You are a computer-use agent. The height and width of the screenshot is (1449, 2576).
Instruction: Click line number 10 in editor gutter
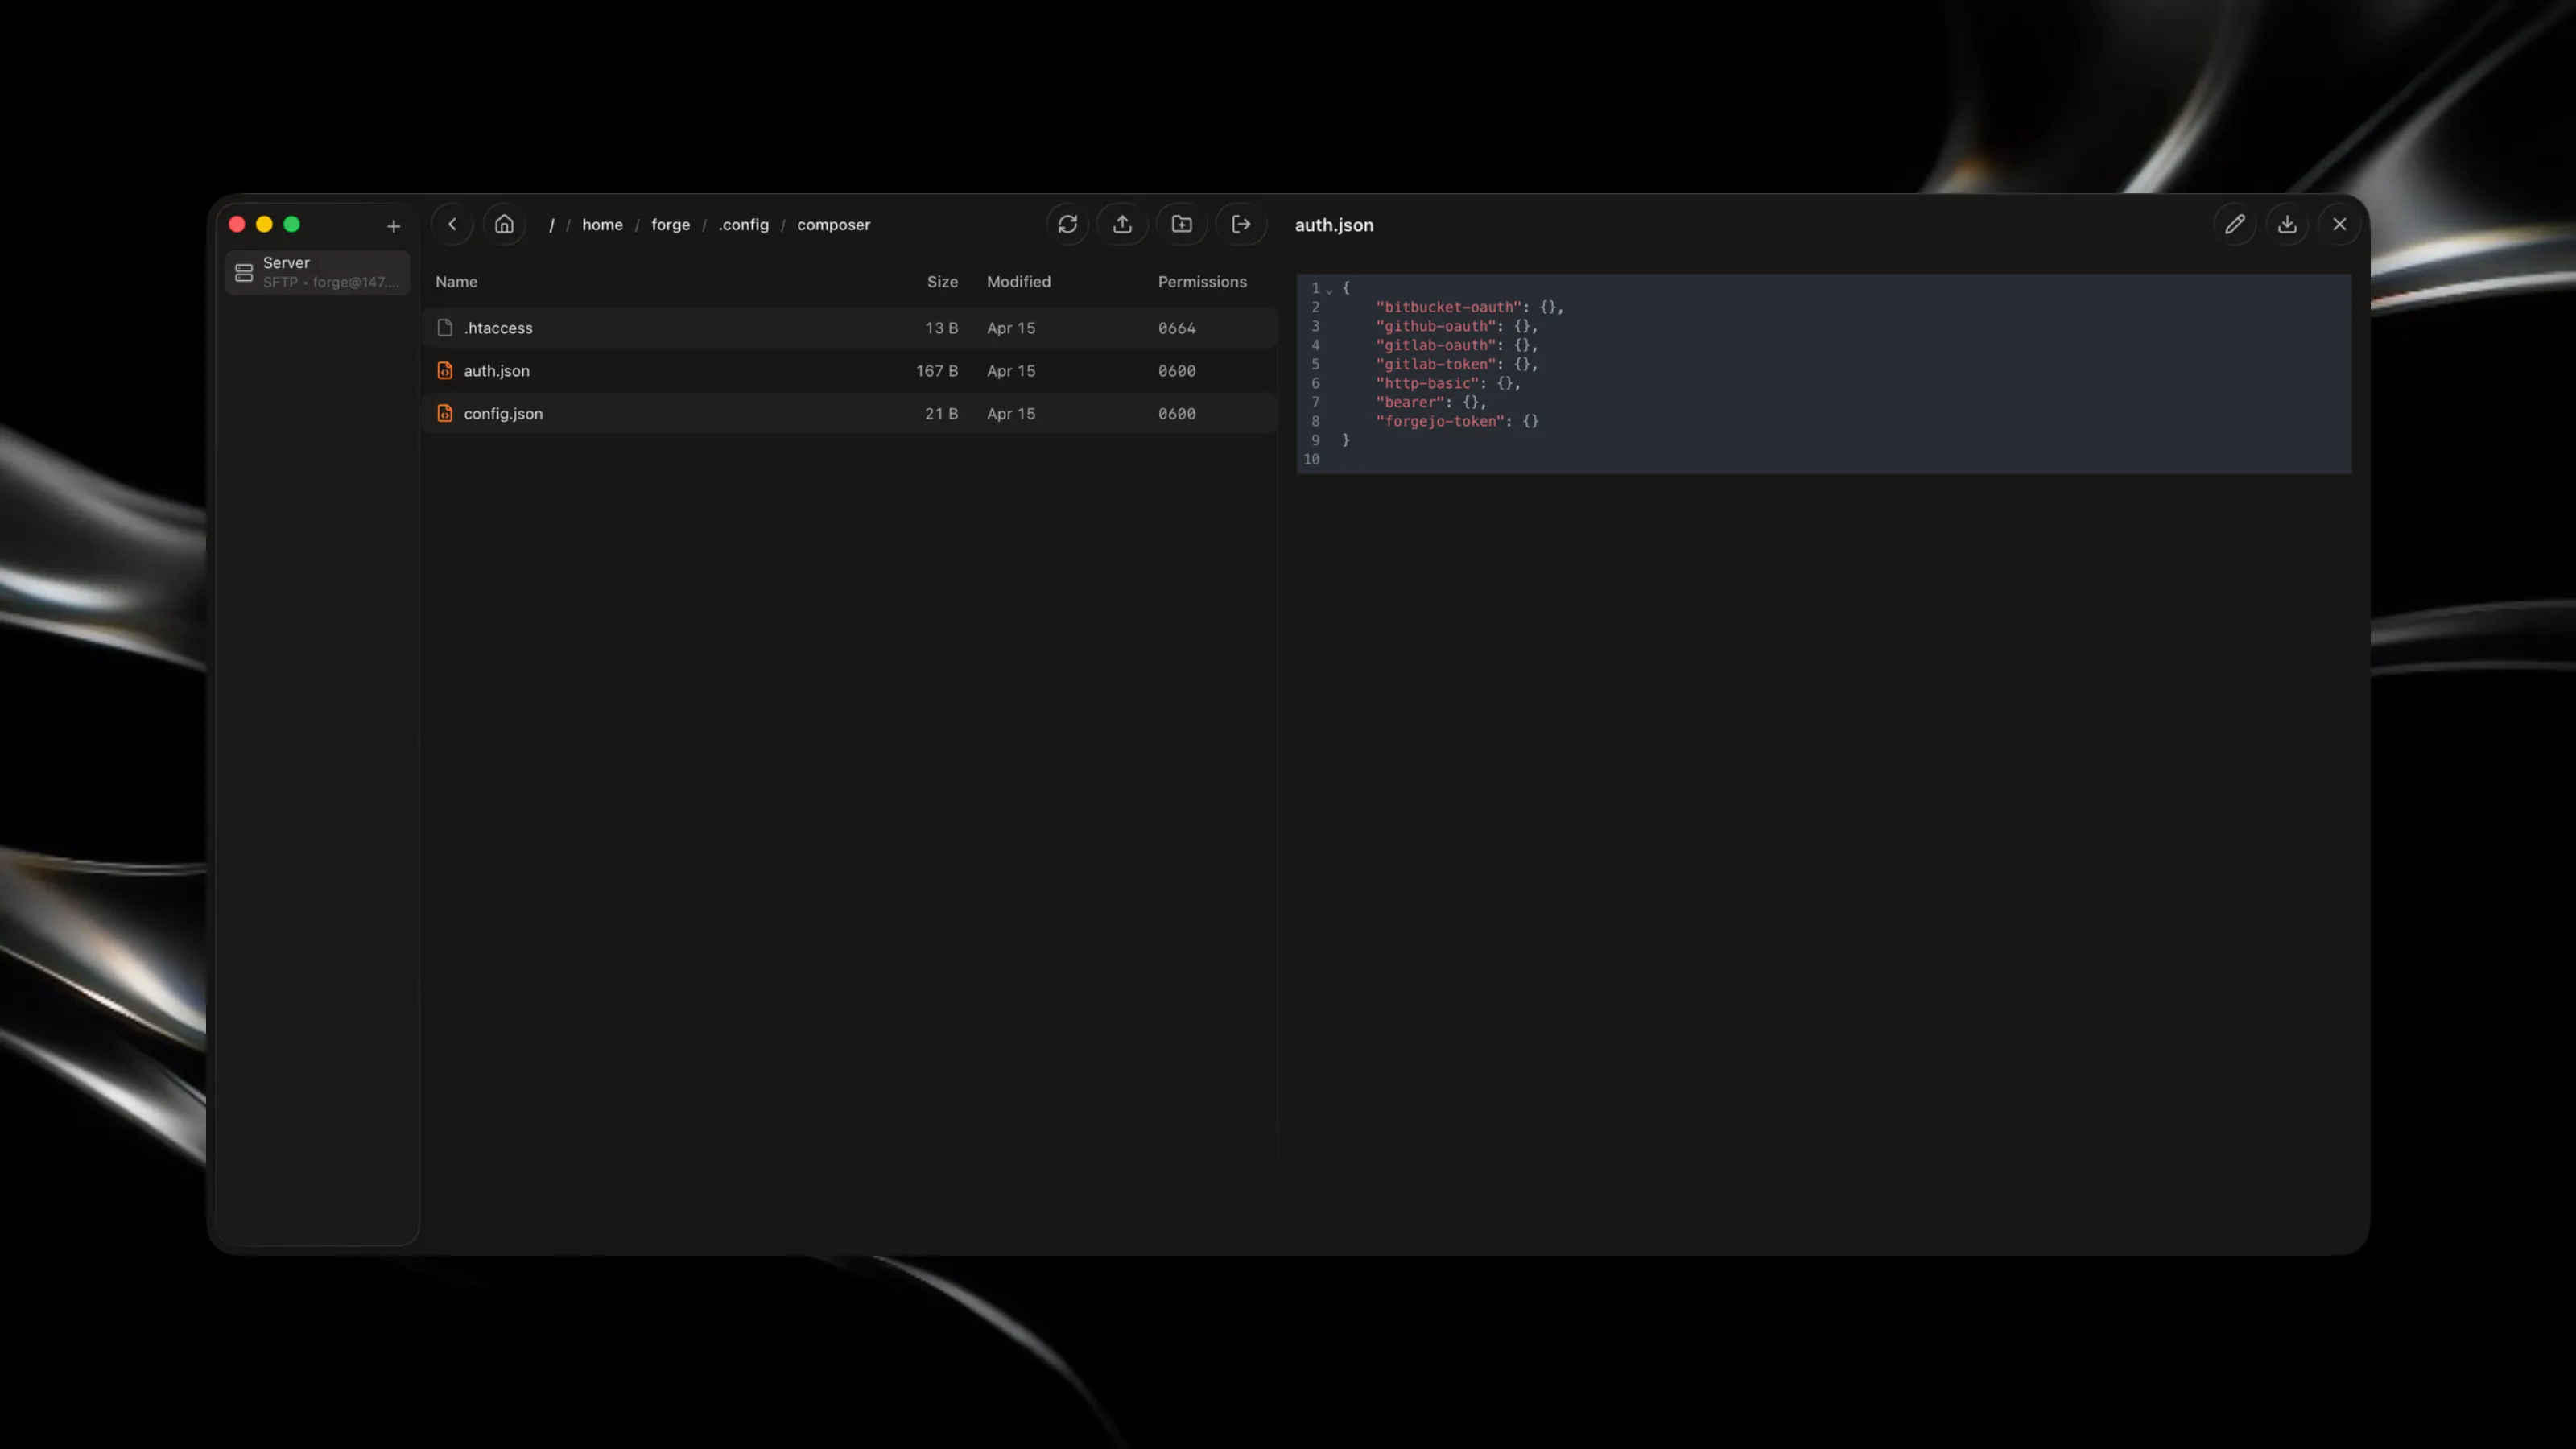(x=1311, y=459)
